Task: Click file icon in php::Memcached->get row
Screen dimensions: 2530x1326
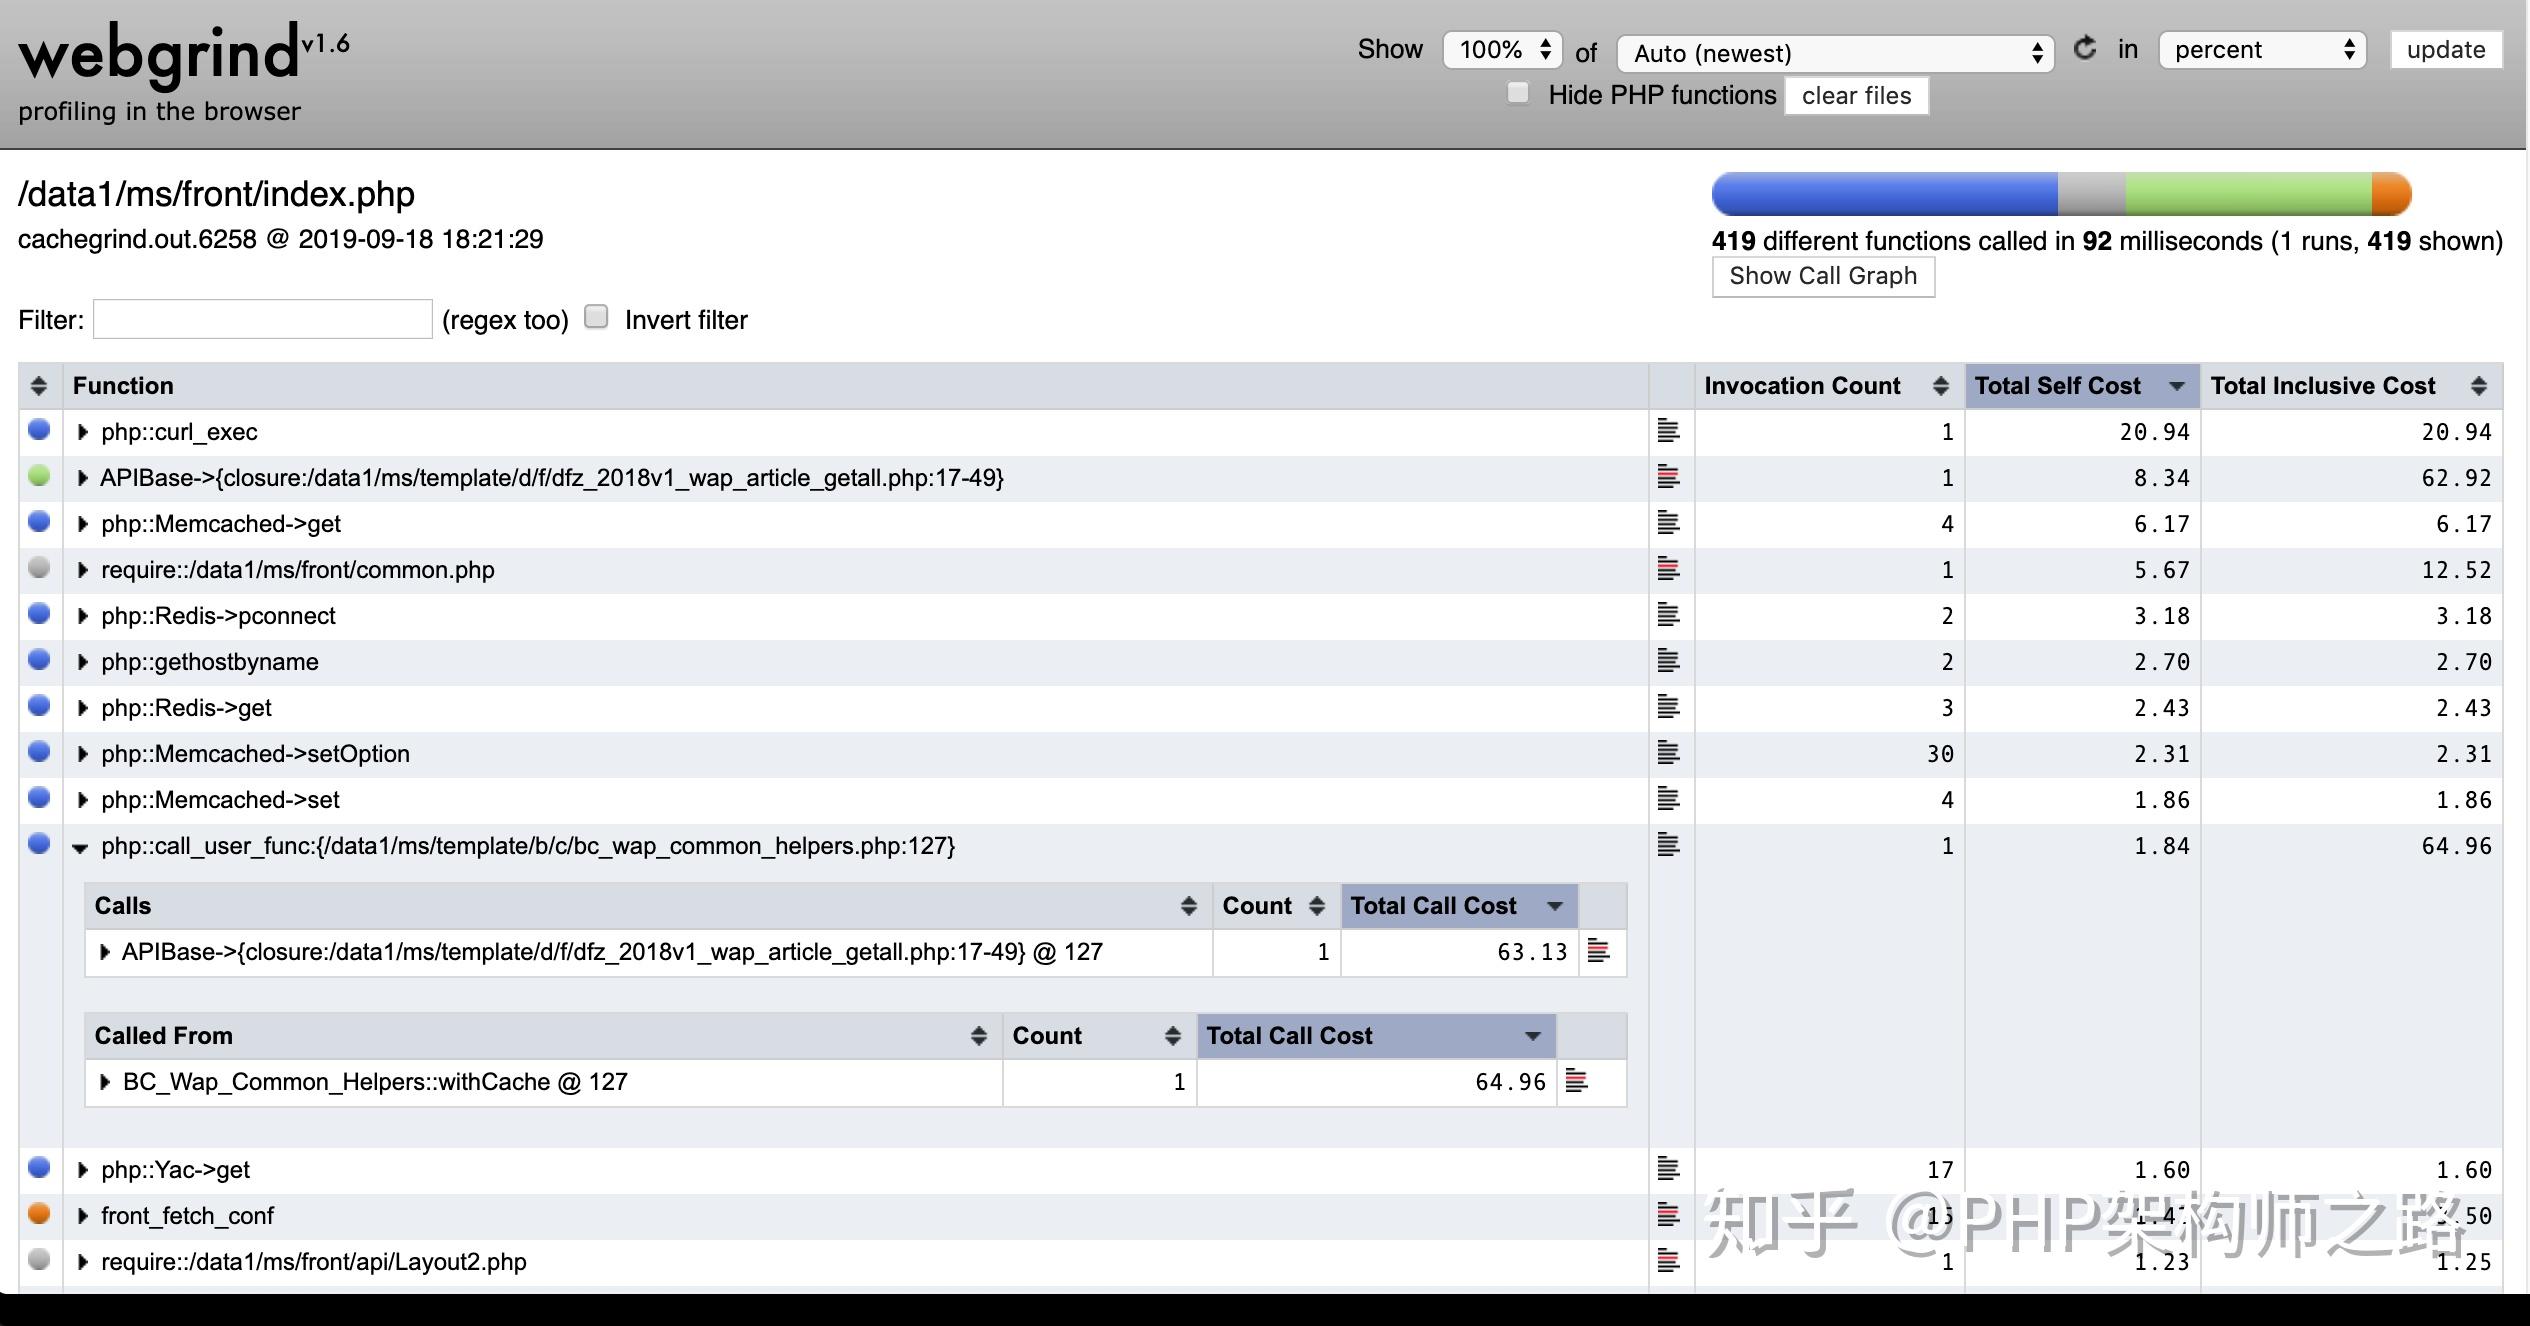Action: click(x=1668, y=523)
